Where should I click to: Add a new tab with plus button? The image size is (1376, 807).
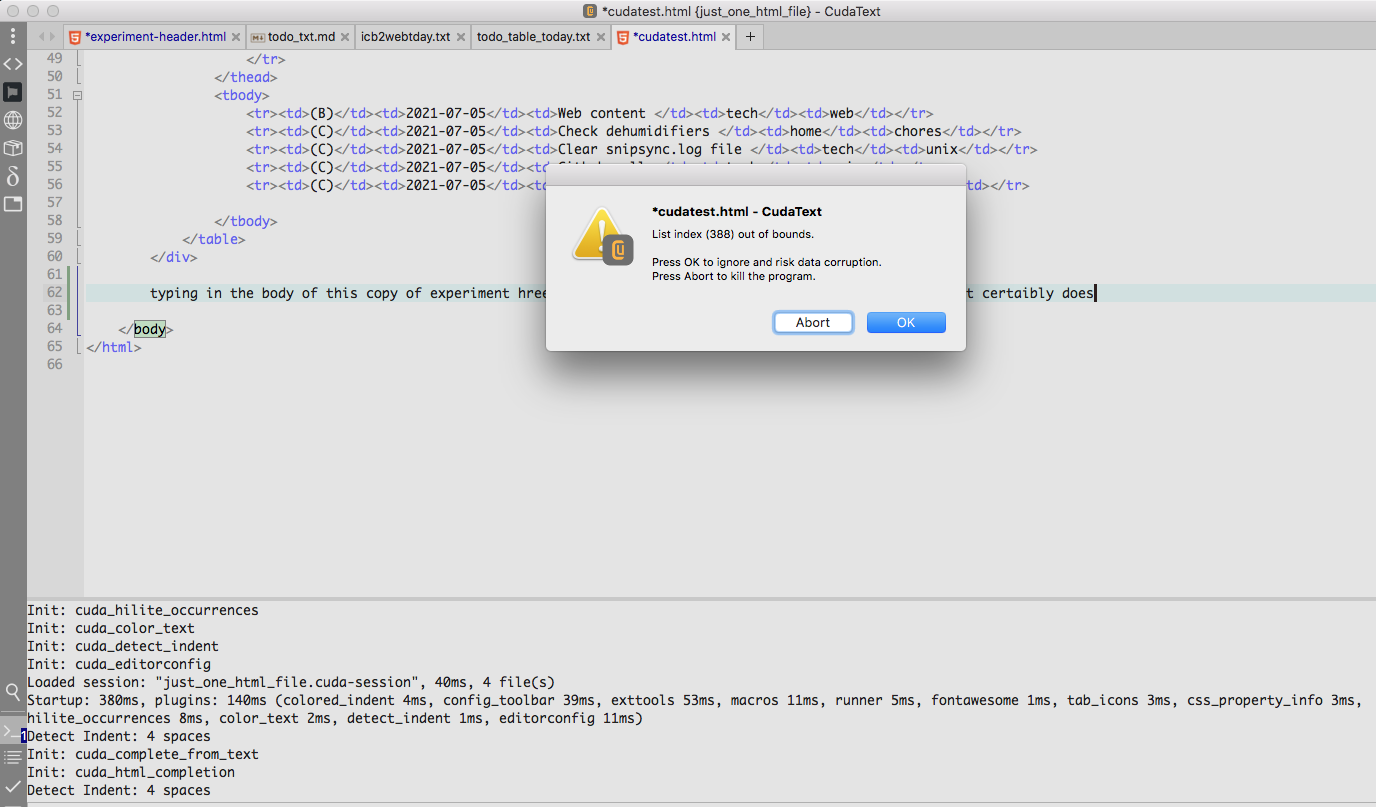click(x=750, y=37)
